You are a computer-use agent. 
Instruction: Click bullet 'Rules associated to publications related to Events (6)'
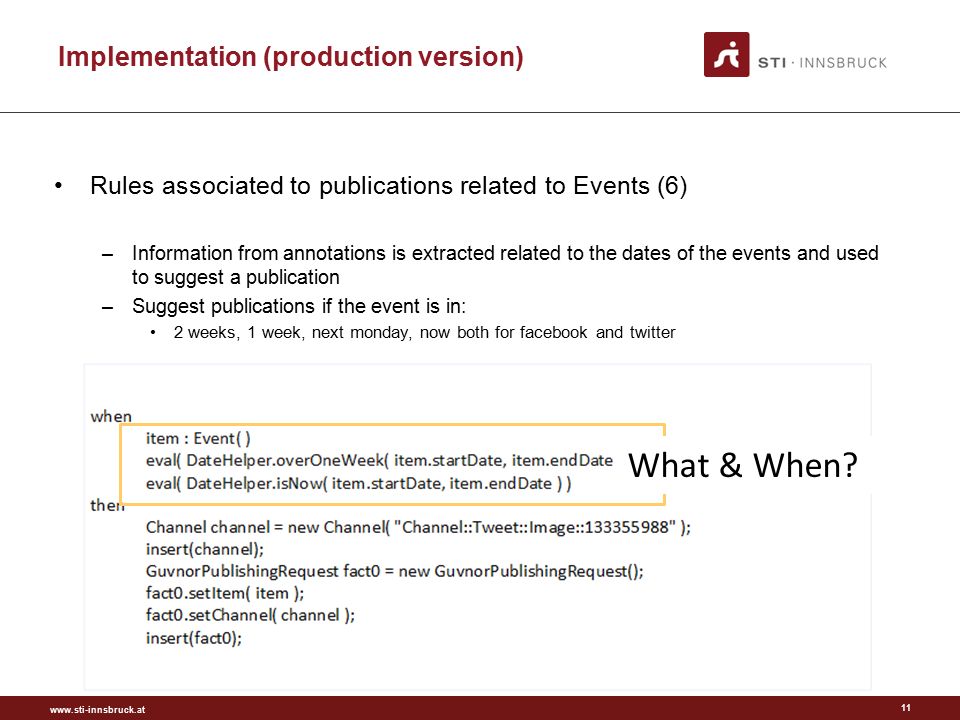tap(388, 186)
